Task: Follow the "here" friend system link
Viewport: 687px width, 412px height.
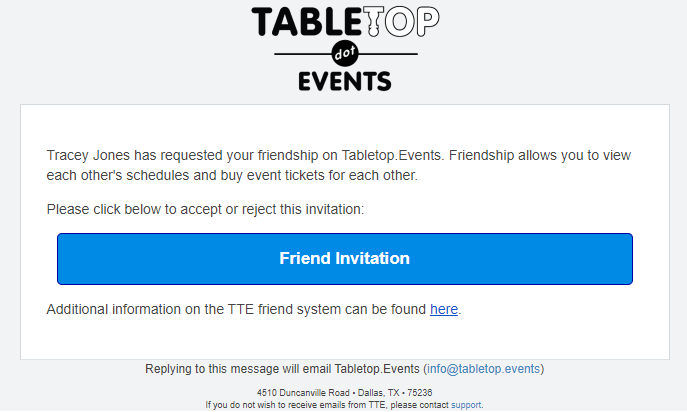Action: coord(444,309)
